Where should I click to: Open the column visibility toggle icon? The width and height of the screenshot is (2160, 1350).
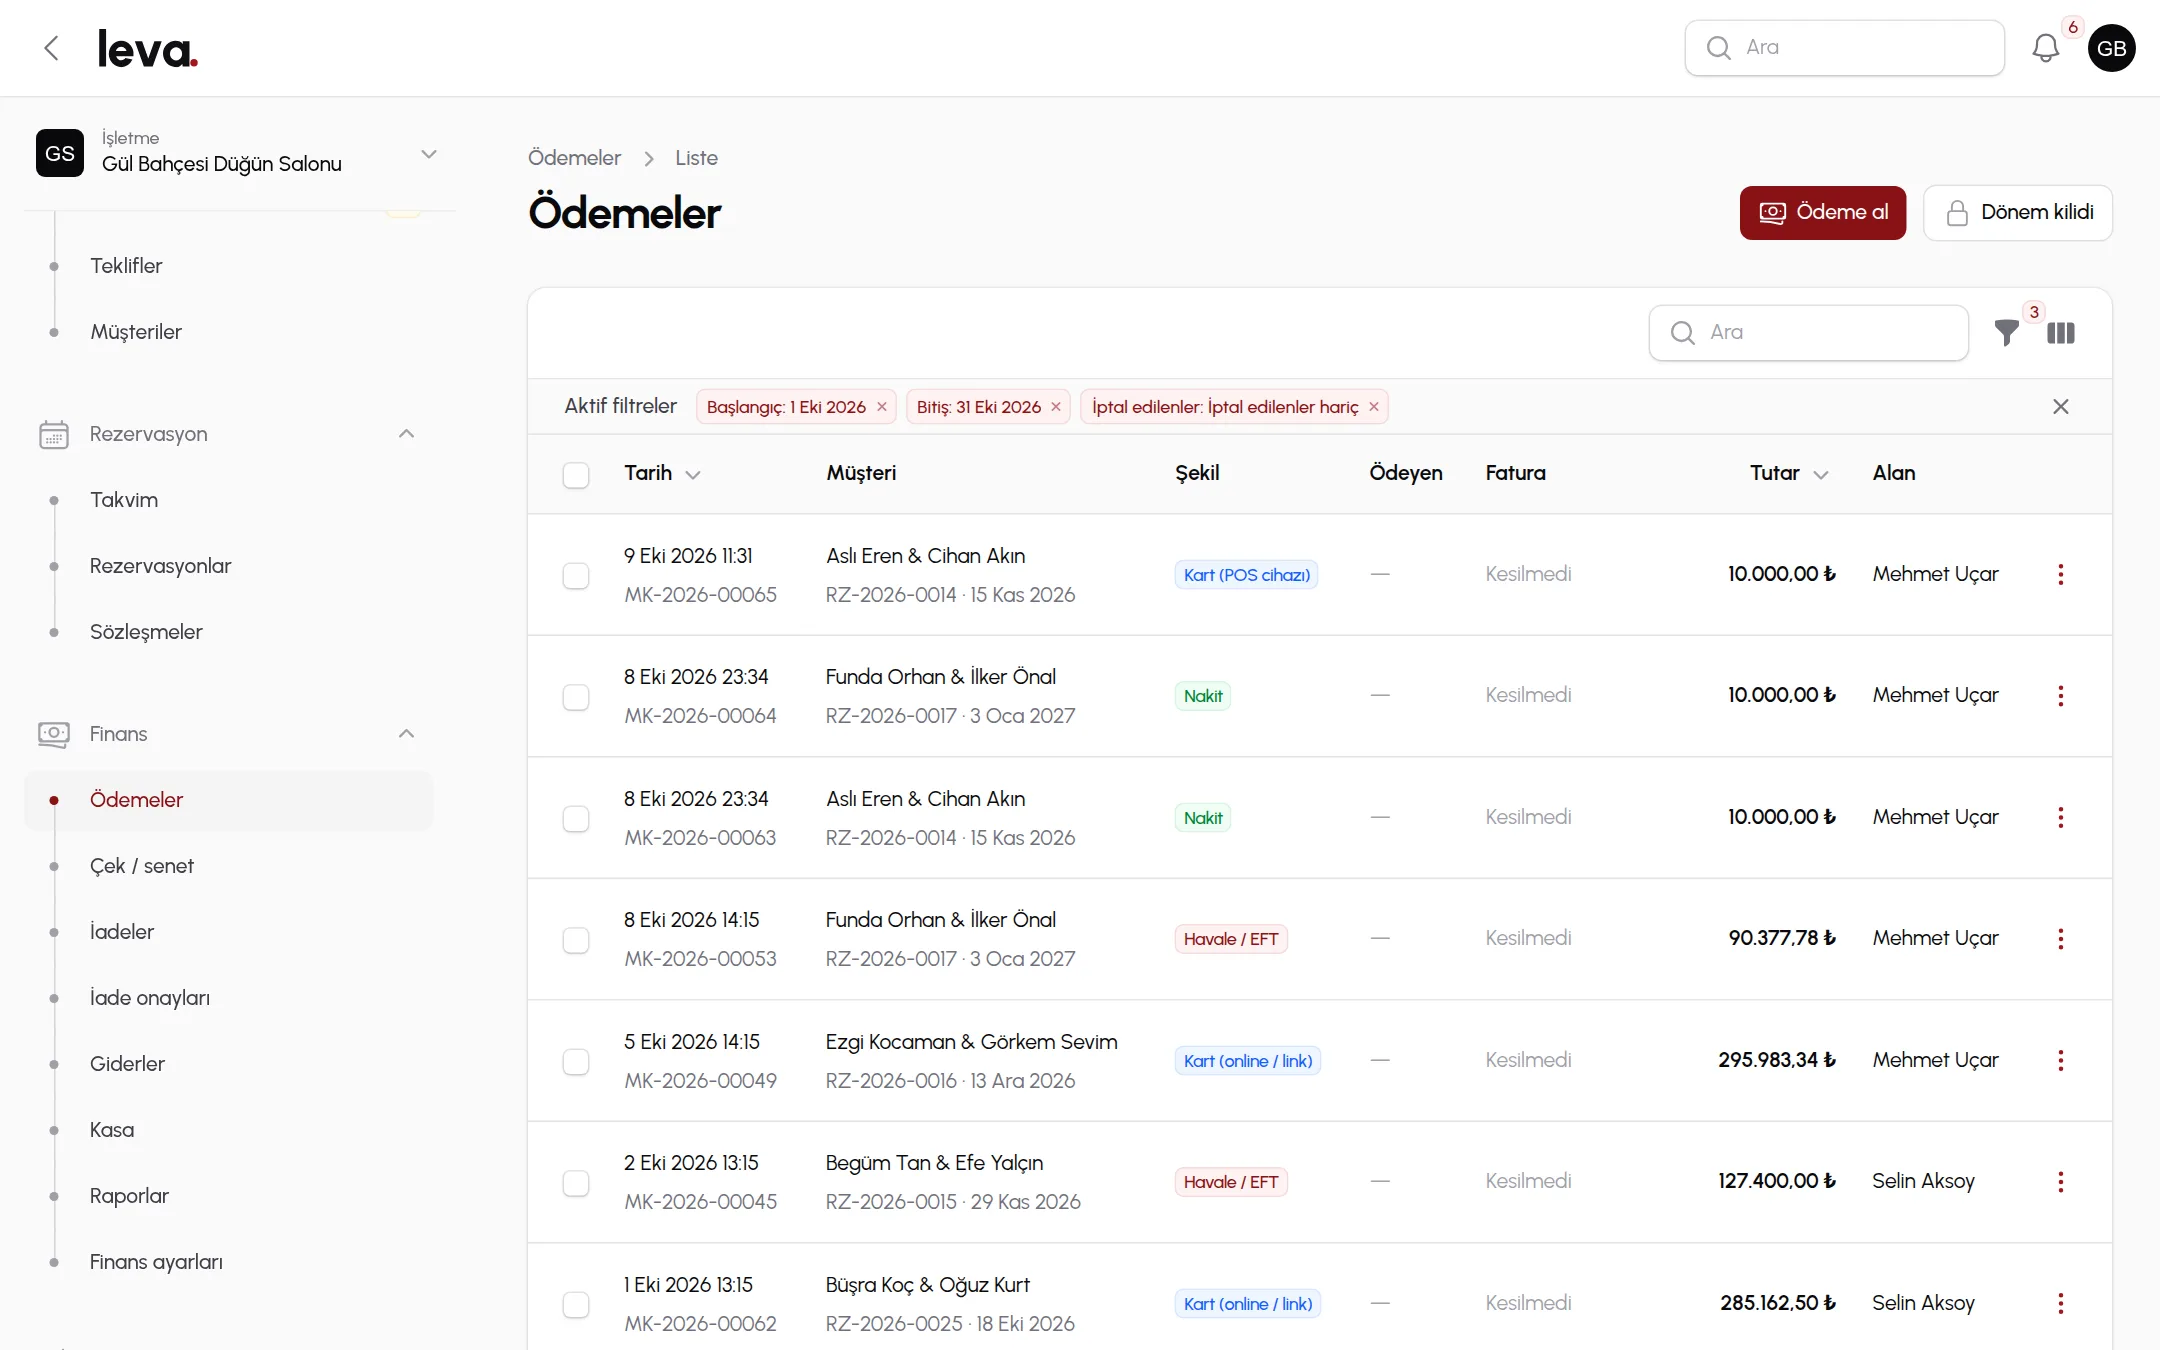[x=2061, y=333]
